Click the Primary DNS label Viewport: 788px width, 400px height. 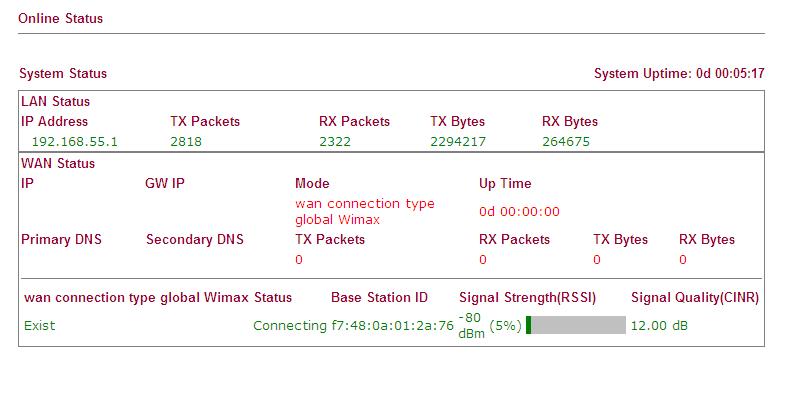(61, 239)
